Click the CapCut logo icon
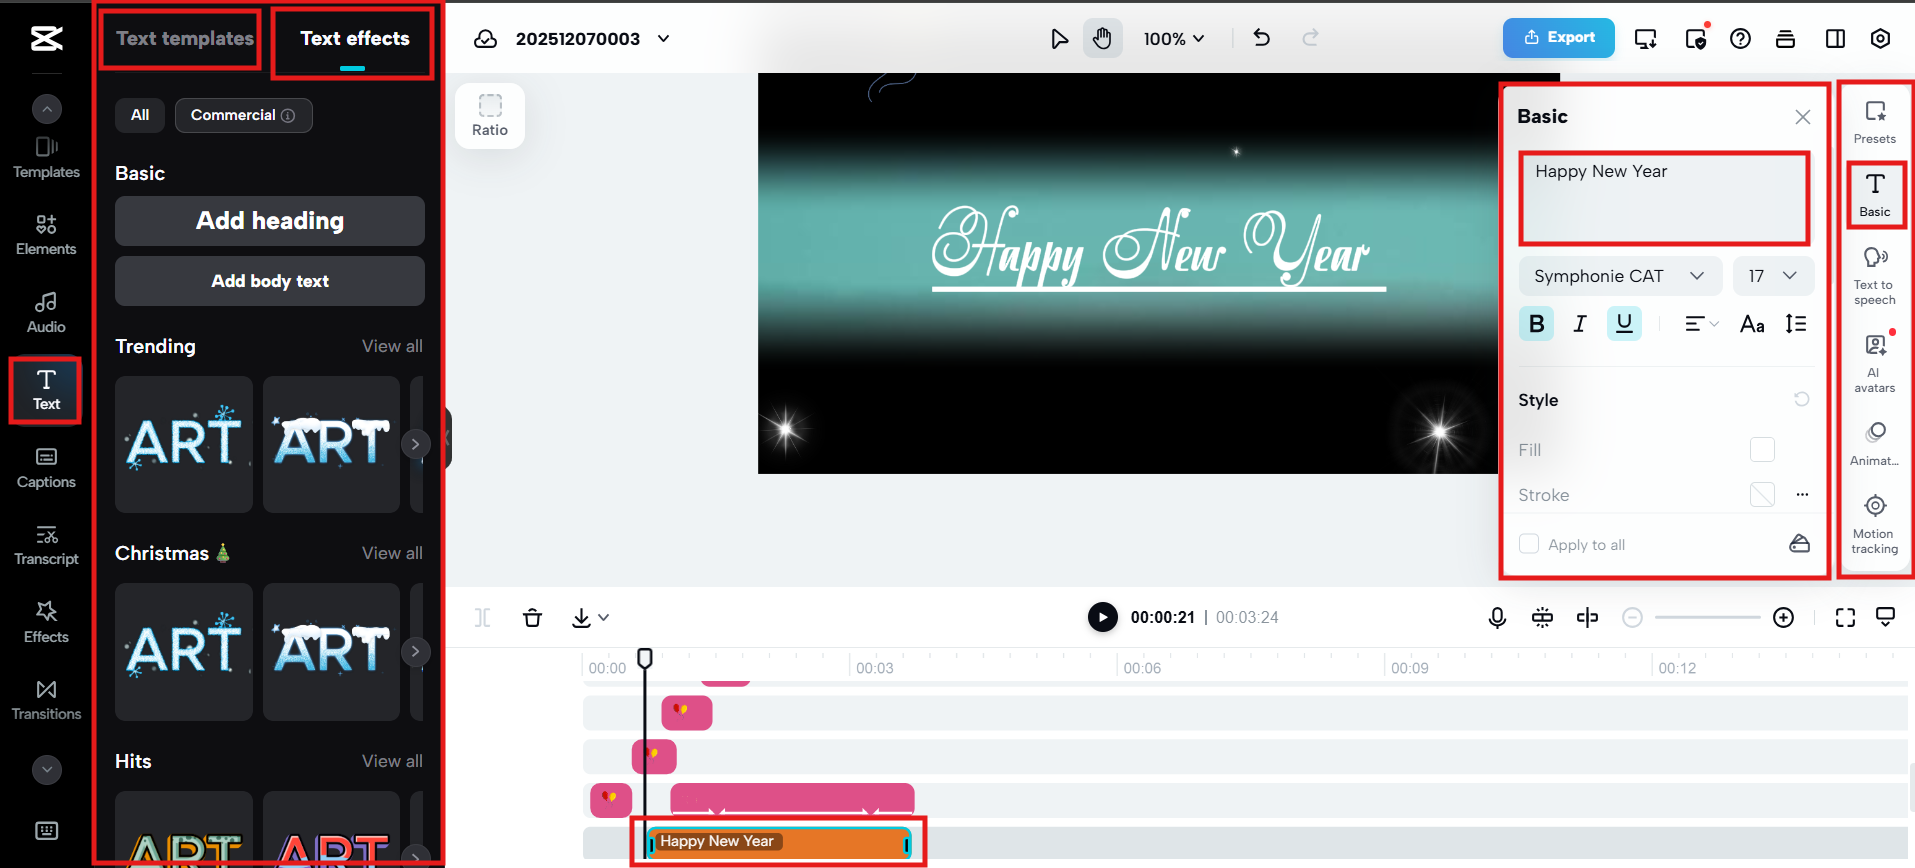1915x868 pixels. pyautogui.click(x=46, y=38)
